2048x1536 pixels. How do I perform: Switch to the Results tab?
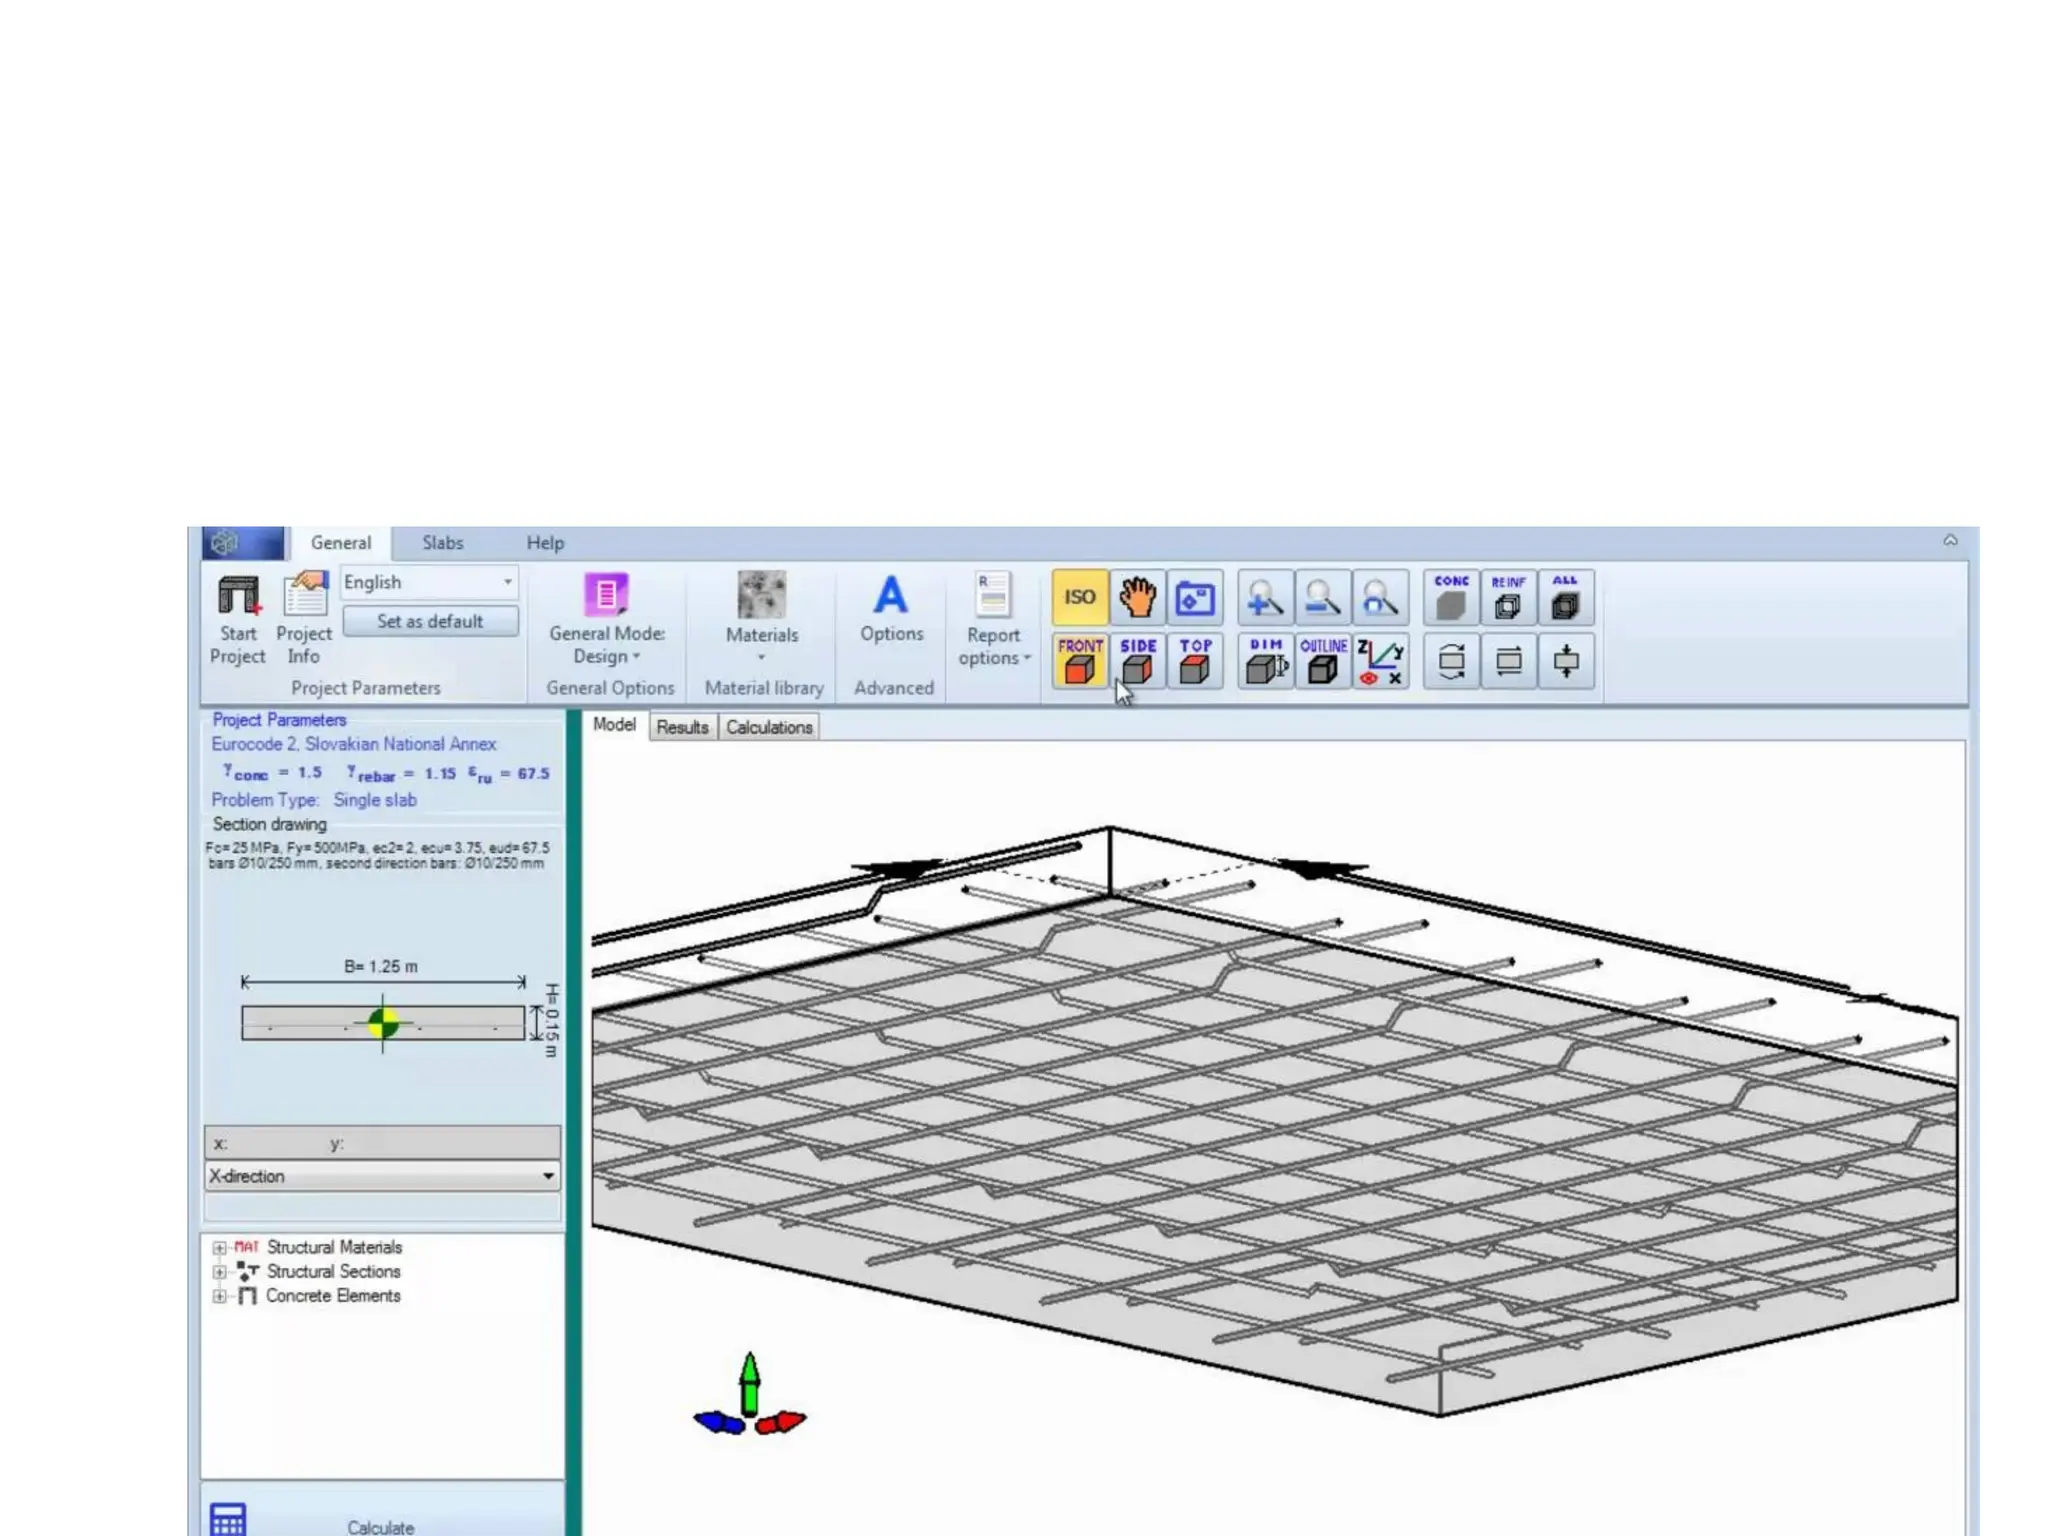[x=682, y=727]
